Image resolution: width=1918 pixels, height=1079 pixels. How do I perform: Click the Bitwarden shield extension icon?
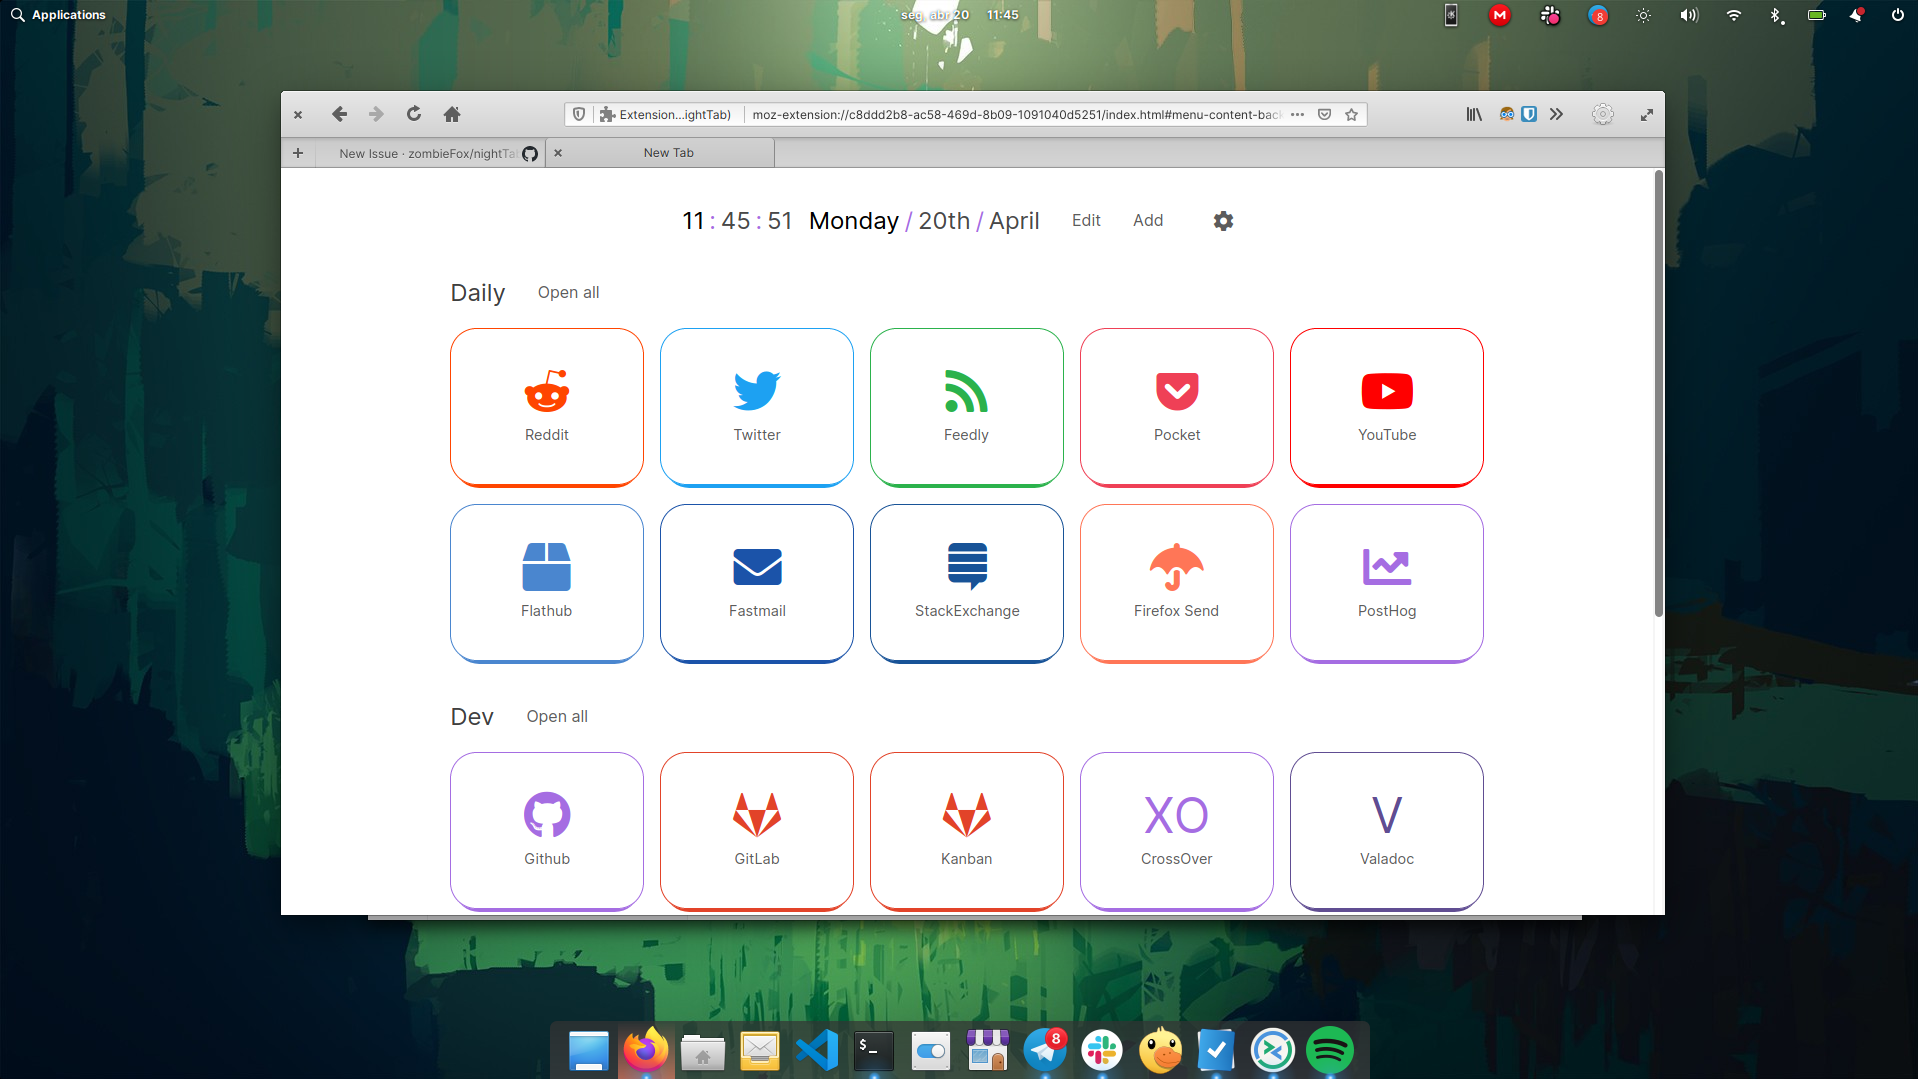point(1529,114)
